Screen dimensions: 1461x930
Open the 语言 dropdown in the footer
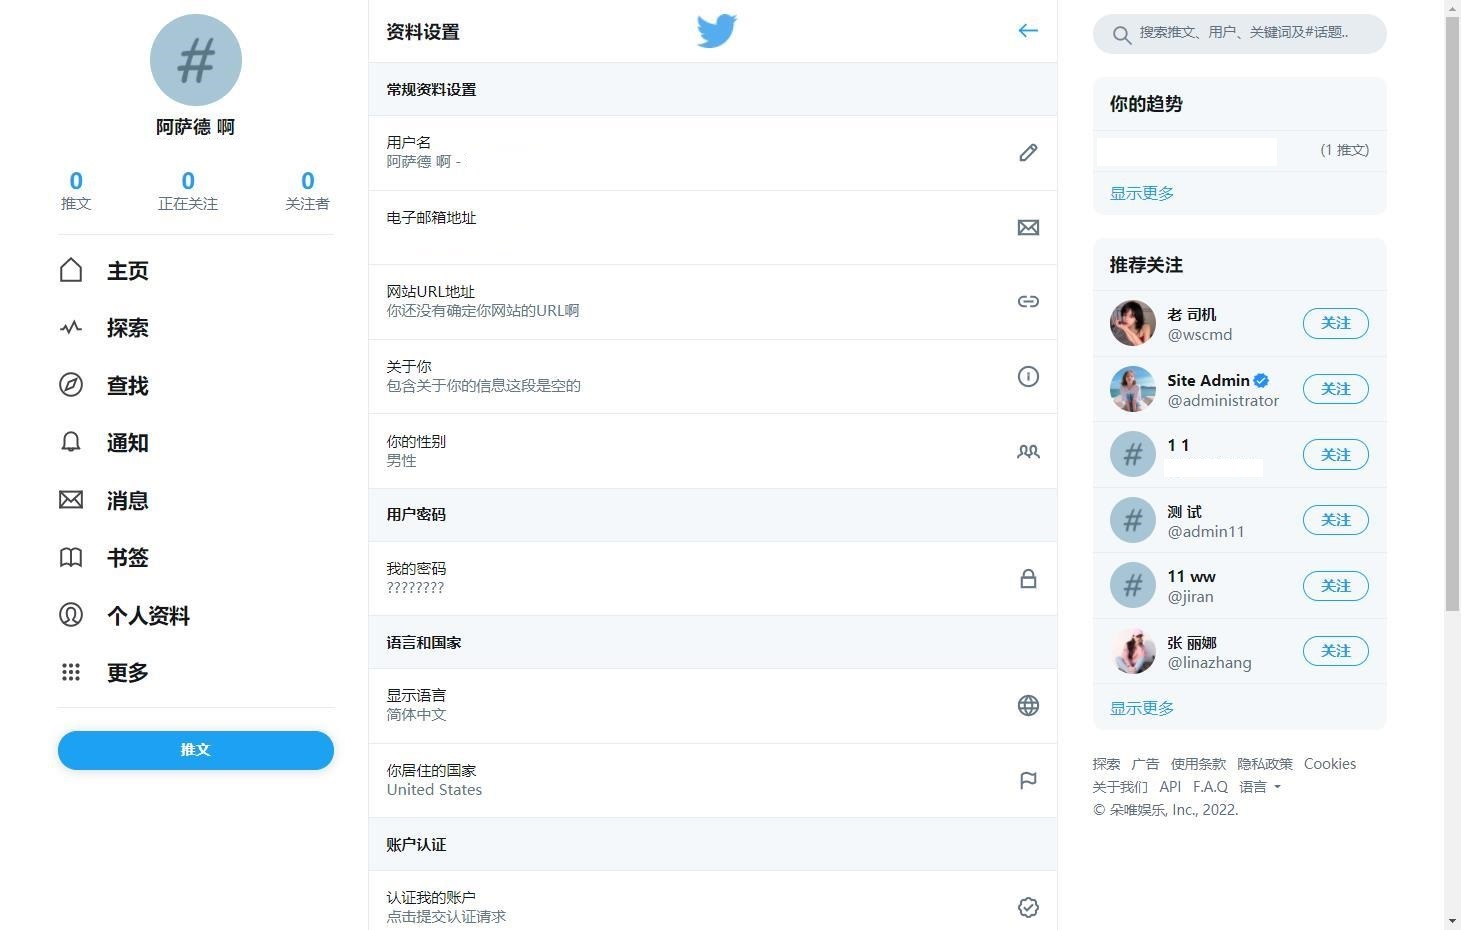(x=1259, y=787)
